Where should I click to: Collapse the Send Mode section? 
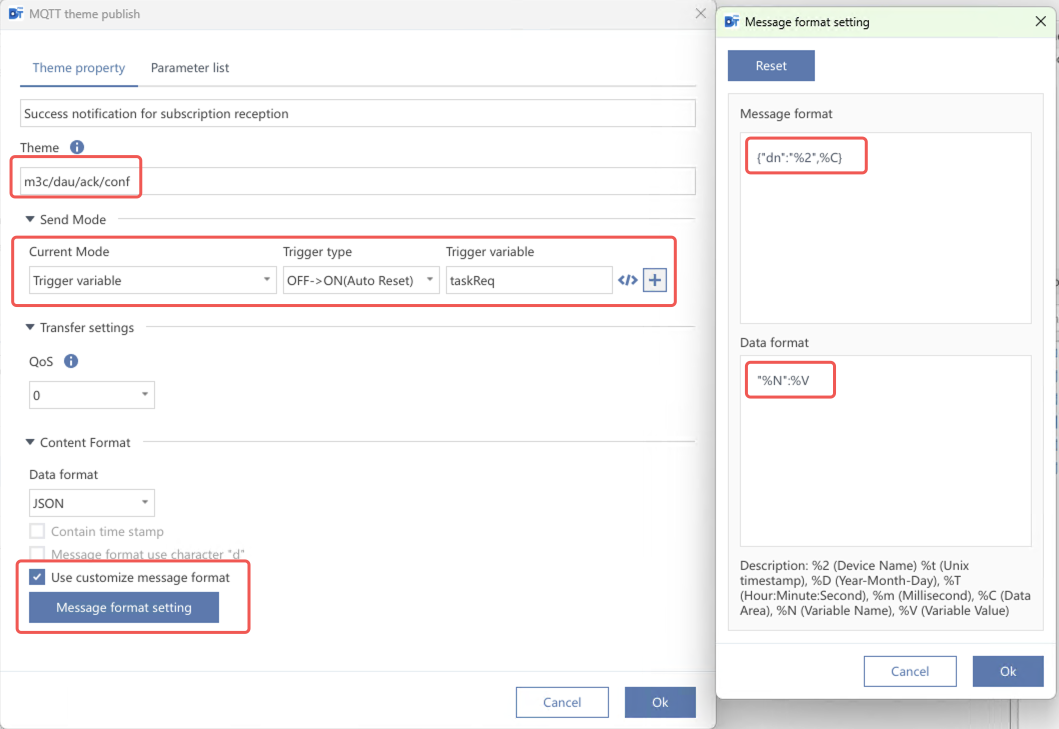[x=30, y=219]
